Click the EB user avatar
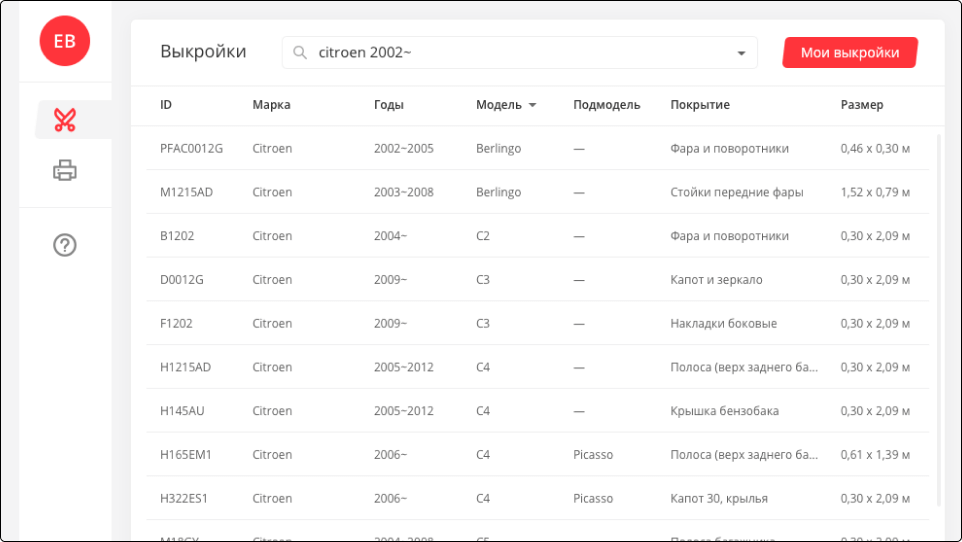 [x=64, y=40]
